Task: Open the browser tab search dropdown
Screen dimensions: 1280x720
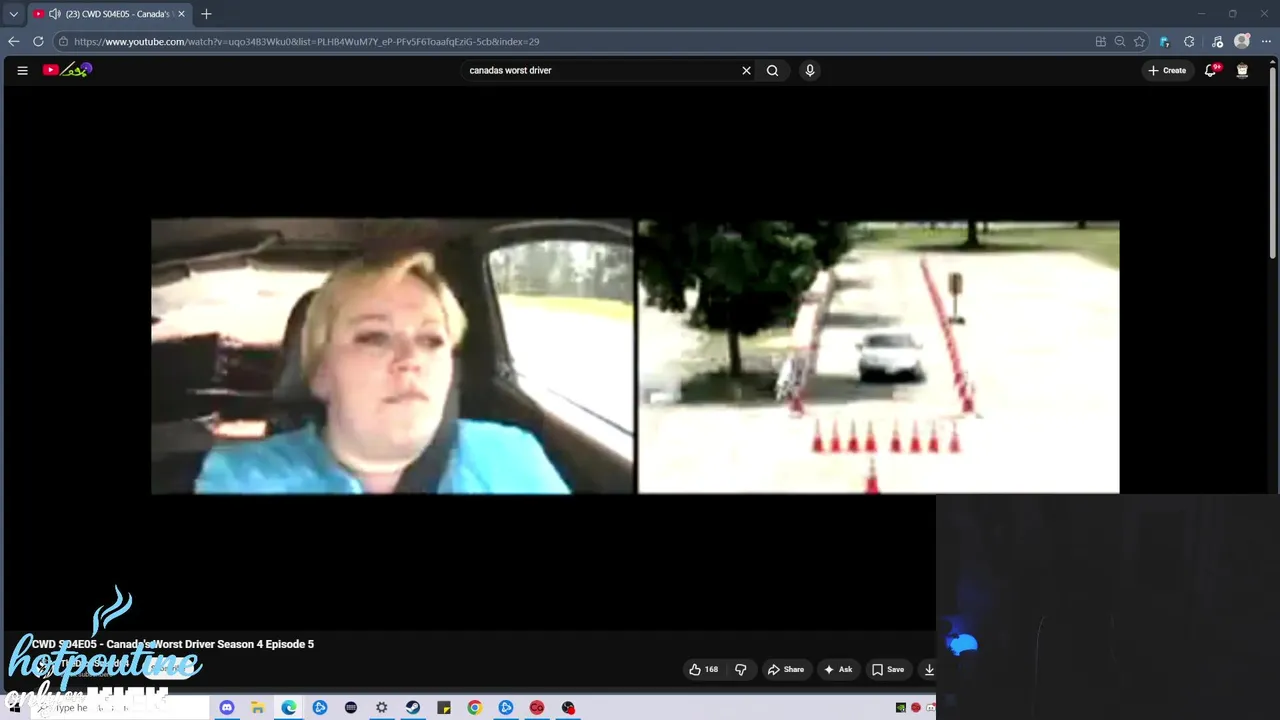Action: pos(13,14)
